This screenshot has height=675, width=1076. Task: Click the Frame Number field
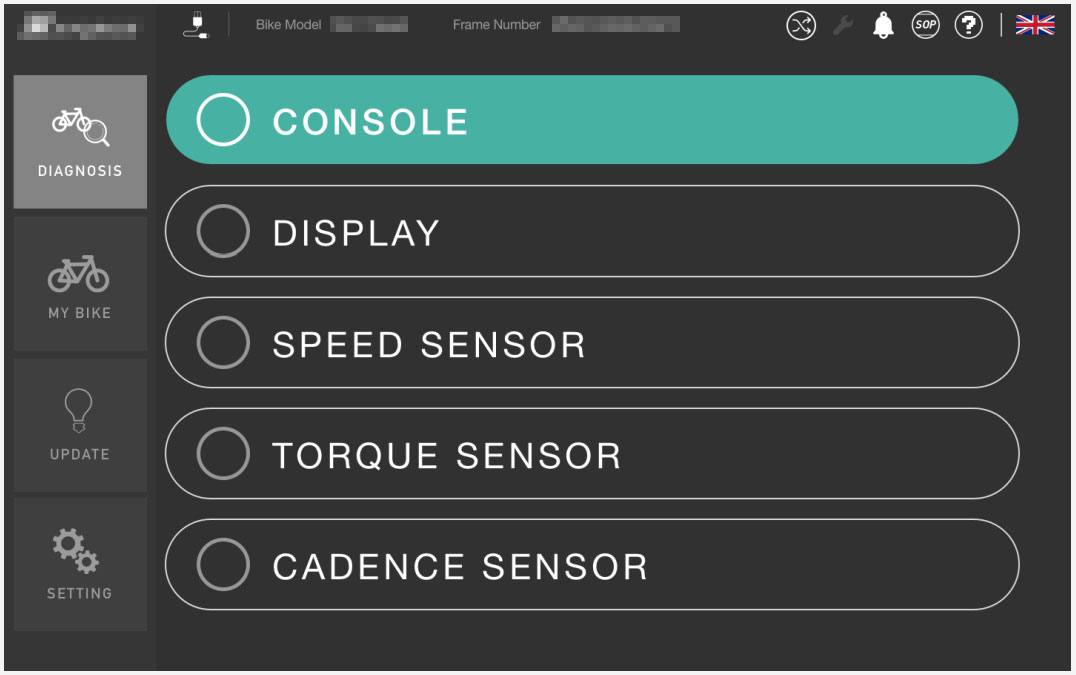pyautogui.click(x=615, y=25)
